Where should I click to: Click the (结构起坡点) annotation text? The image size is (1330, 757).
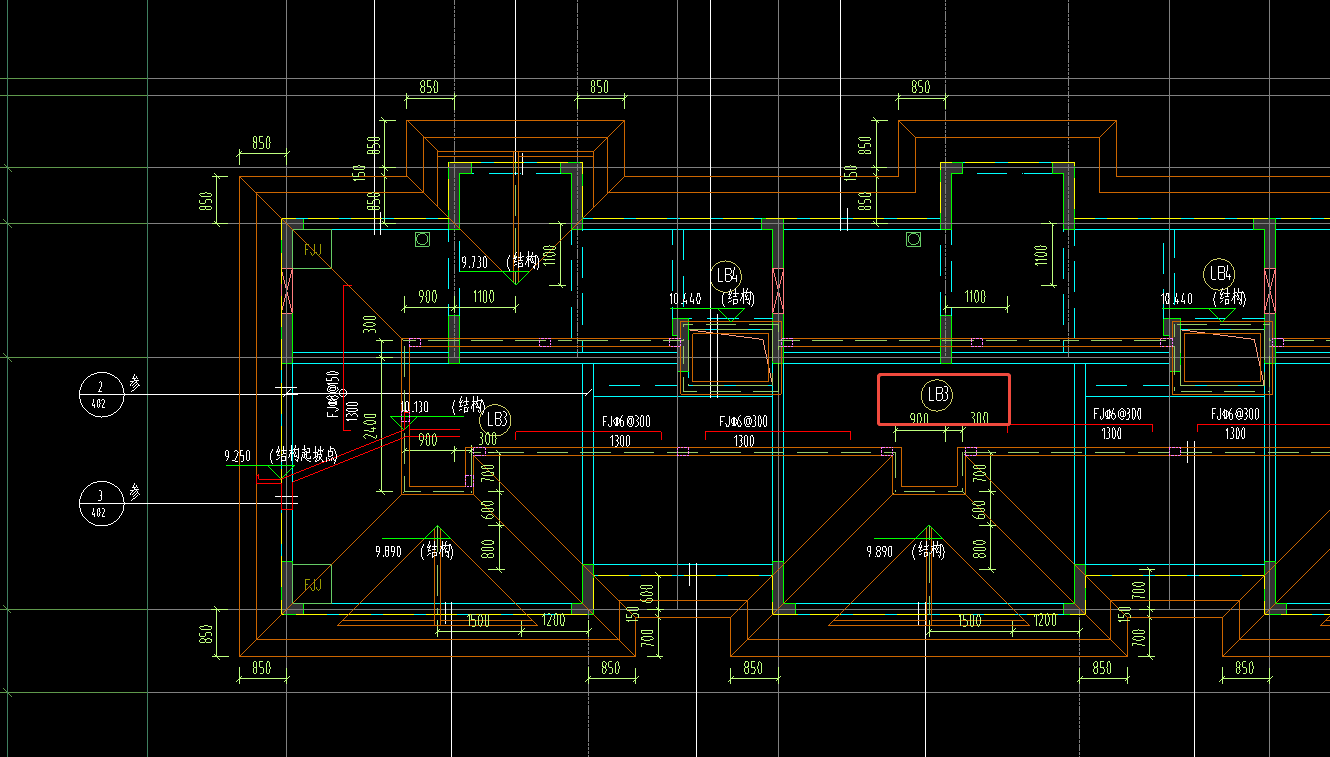tap(304, 455)
